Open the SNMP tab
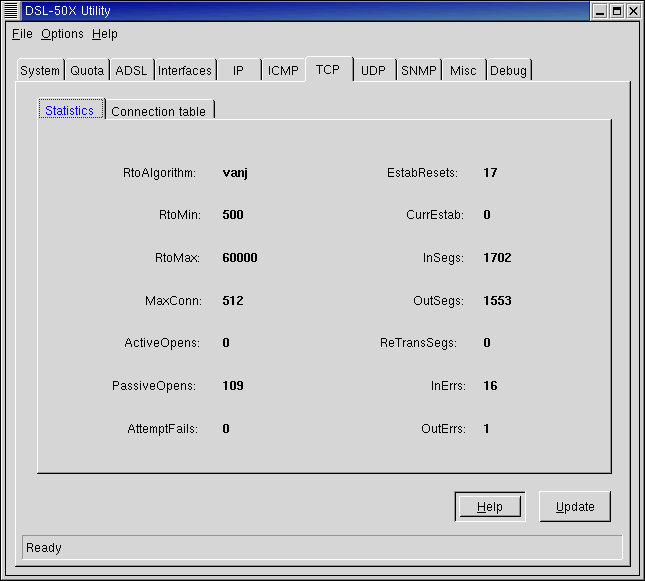645x581 pixels. pyautogui.click(x=418, y=70)
